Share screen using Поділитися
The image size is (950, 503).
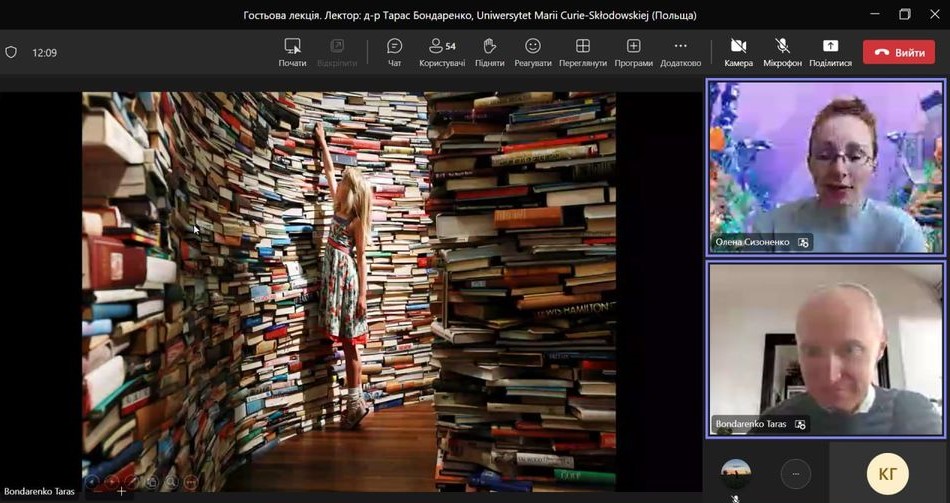830,52
